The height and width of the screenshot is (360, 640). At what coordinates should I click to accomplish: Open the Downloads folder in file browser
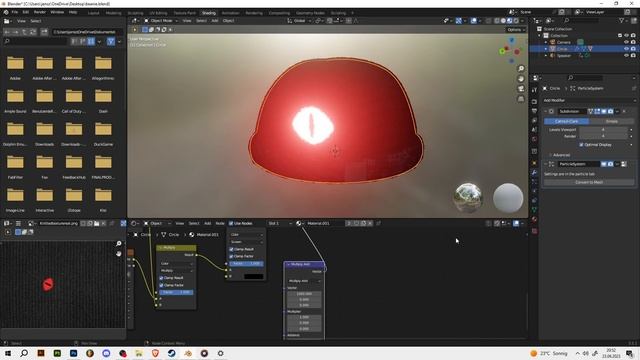(44, 133)
